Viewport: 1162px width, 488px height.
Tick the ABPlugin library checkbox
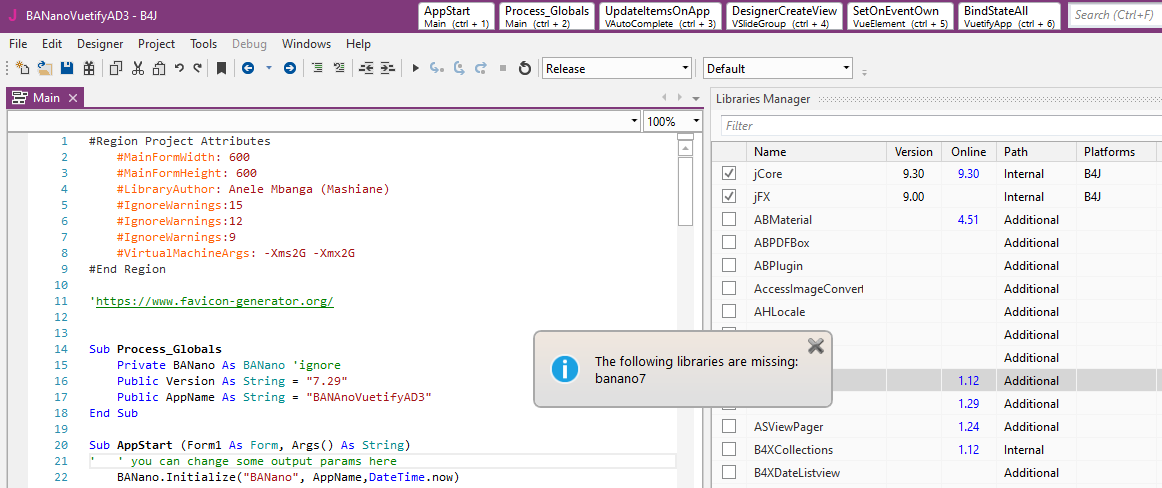click(x=728, y=266)
